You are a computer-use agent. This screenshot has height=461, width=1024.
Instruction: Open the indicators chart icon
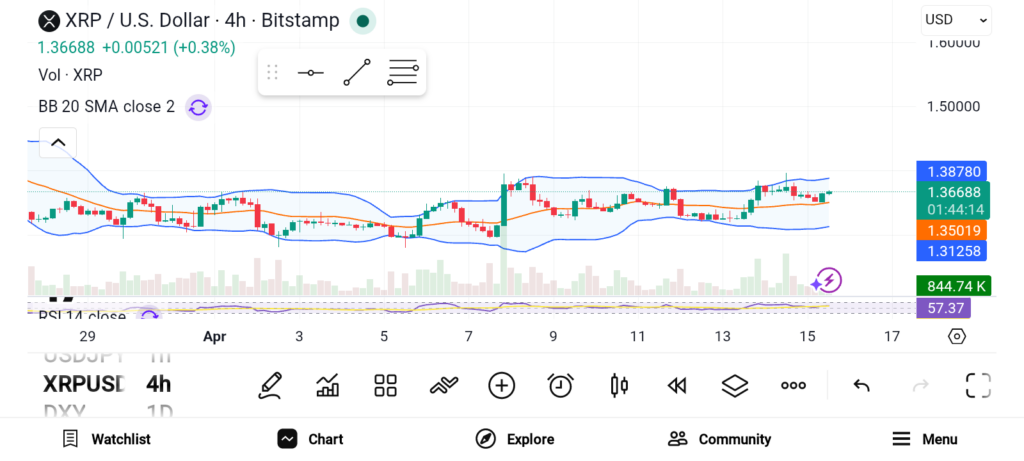pyautogui.click(x=327, y=385)
